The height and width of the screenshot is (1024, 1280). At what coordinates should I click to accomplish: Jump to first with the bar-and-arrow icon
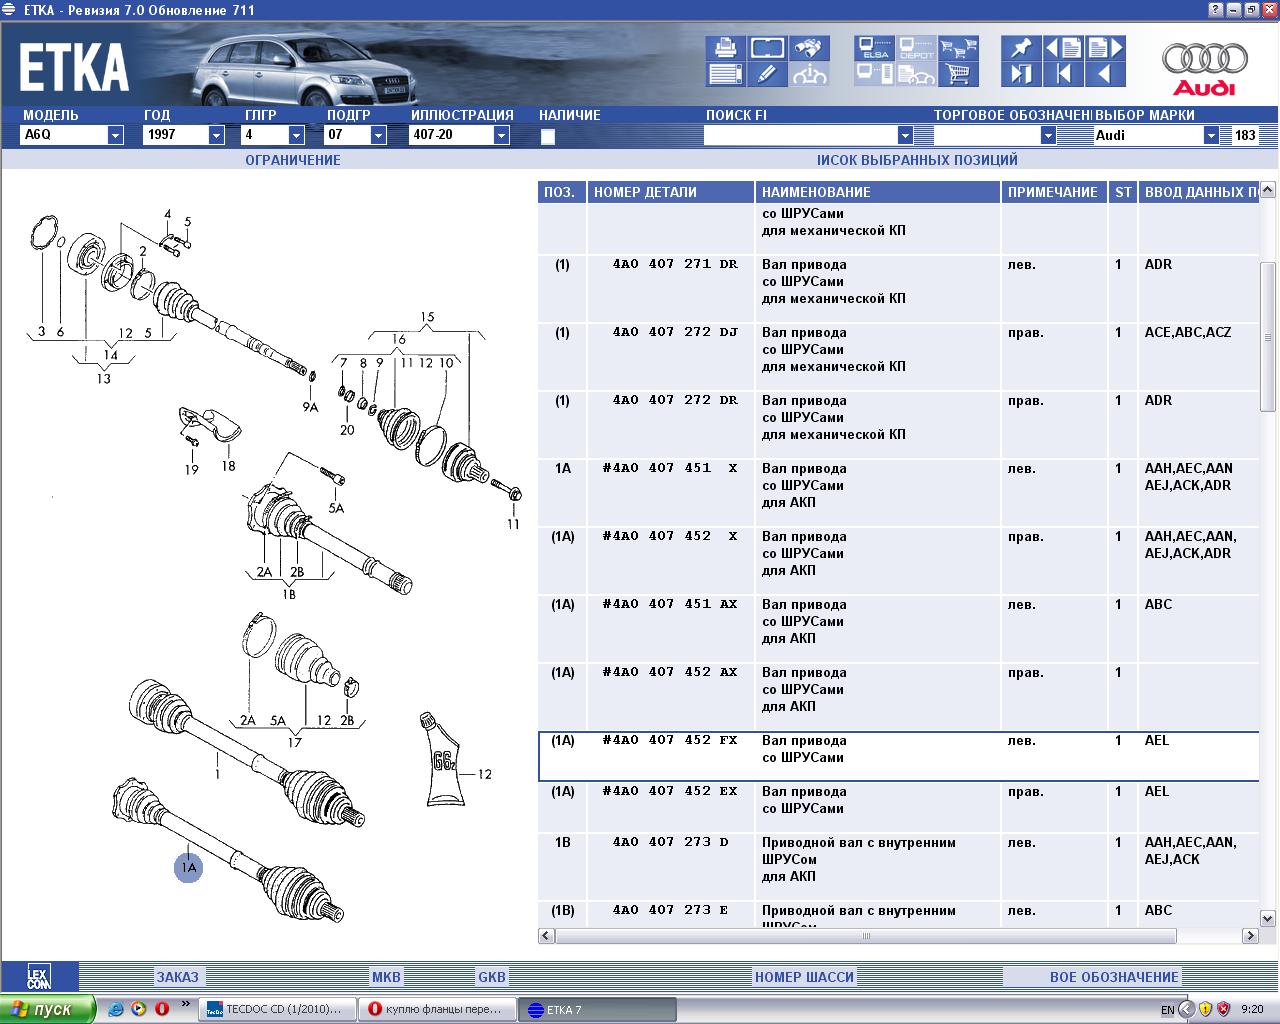(x=1063, y=74)
